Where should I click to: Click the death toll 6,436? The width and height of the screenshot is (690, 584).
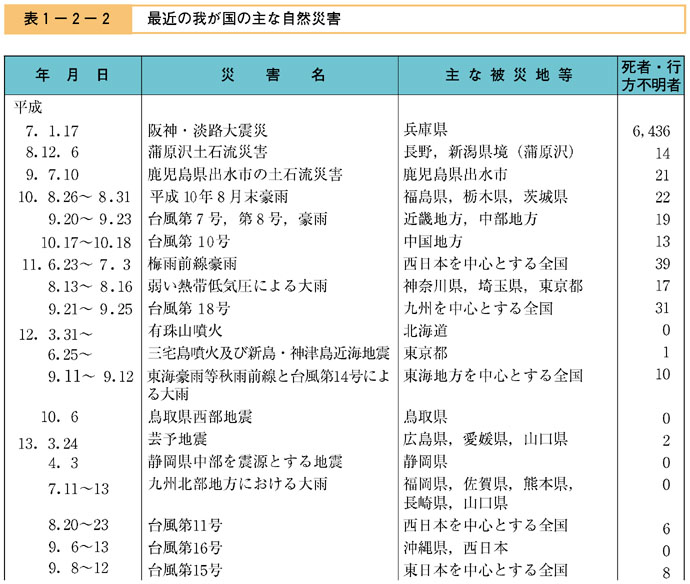coord(651,131)
